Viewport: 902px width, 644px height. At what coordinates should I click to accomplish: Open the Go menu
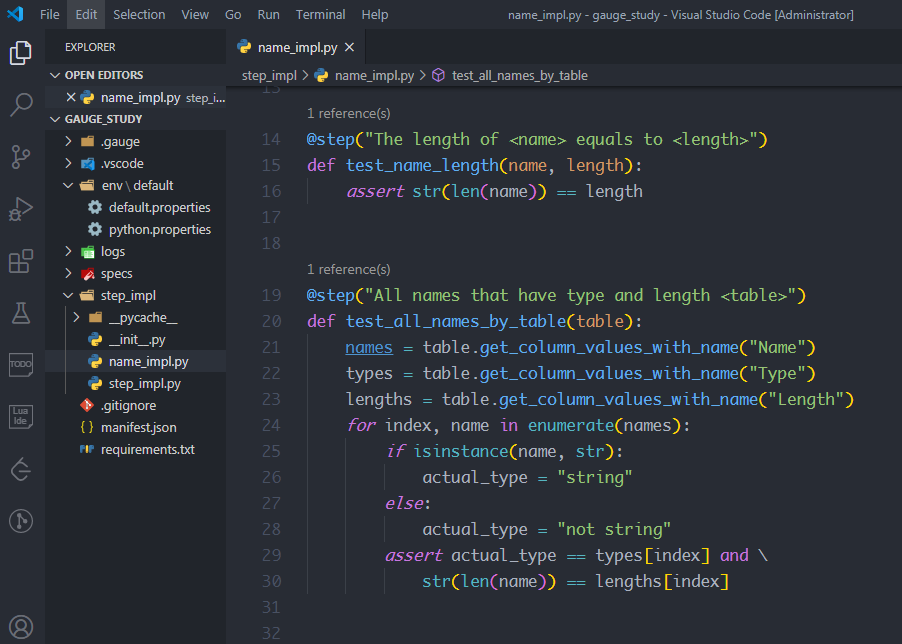233,14
